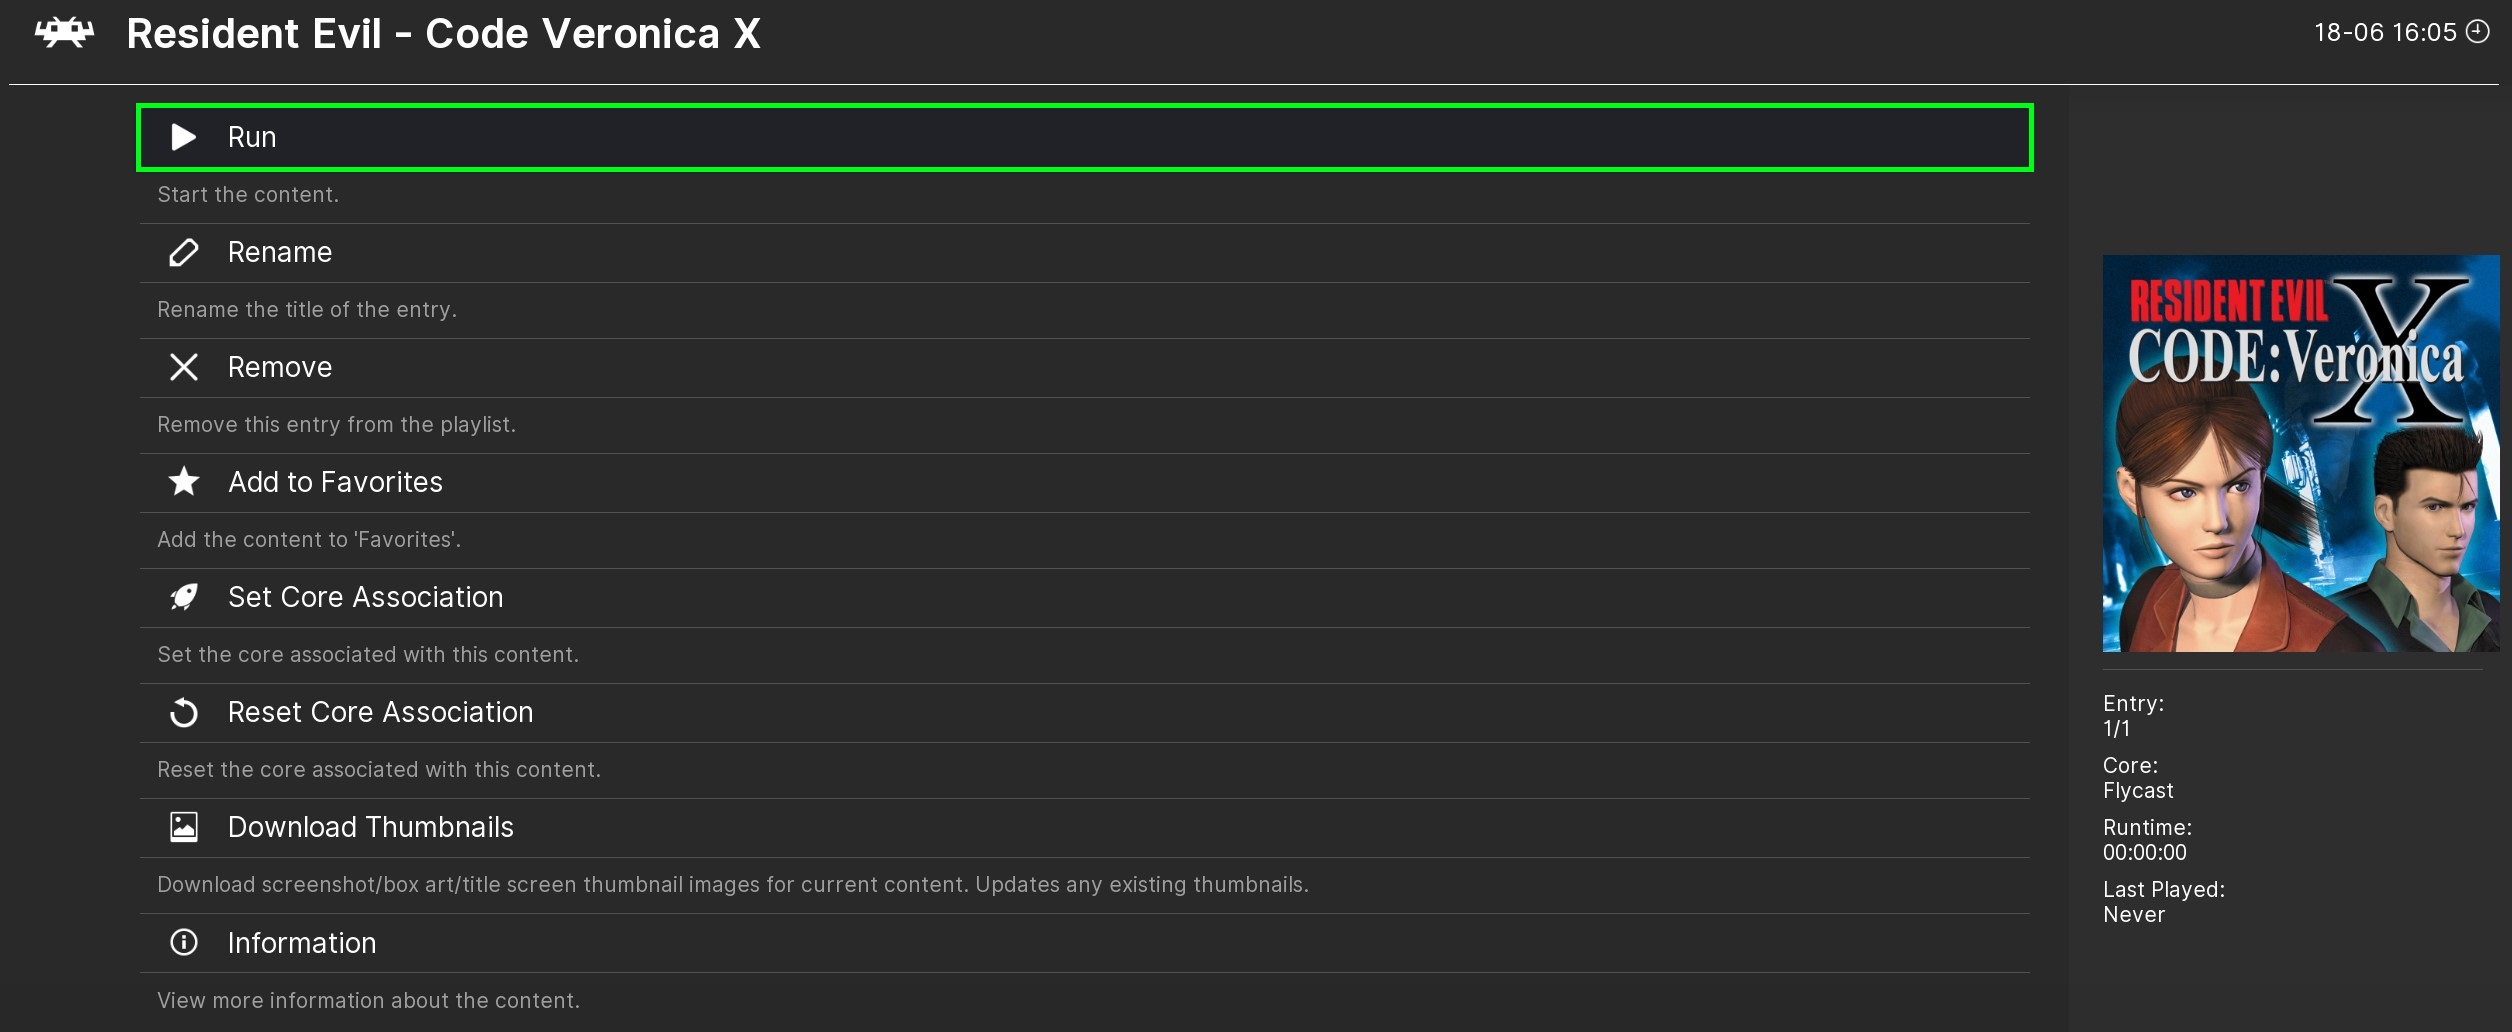Click the 'Last Played:' label
This screenshot has height=1032, width=2512.
(2164, 890)
